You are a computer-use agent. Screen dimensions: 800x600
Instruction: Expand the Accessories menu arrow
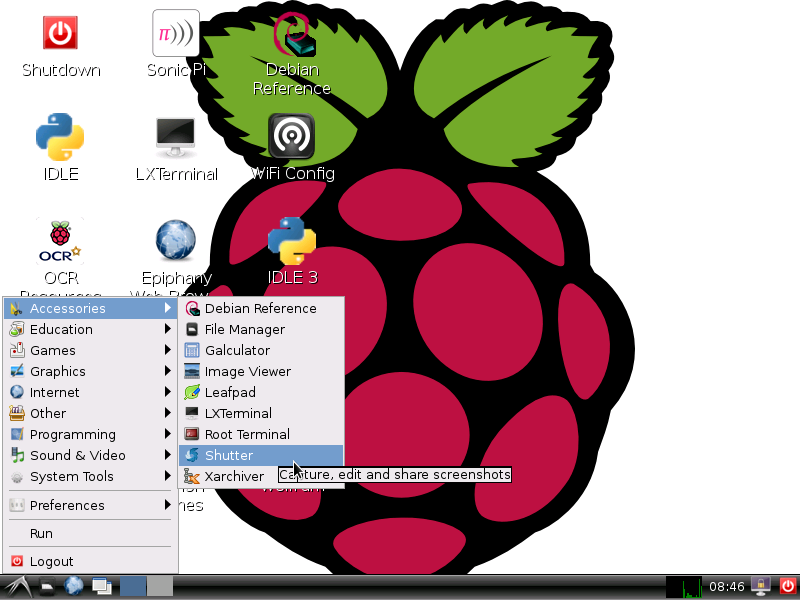tap(167, 308)
